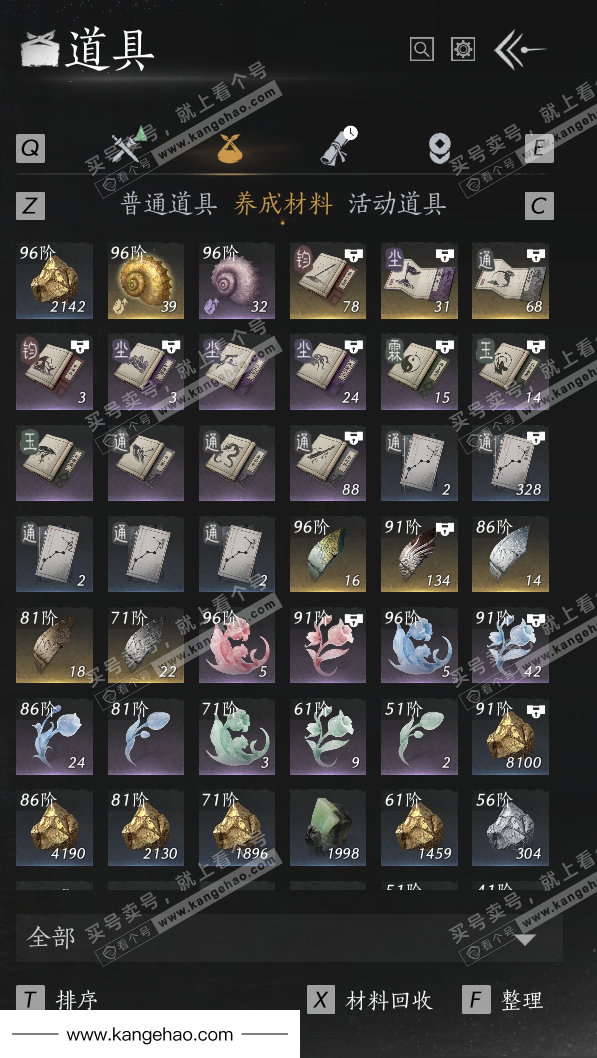This screenshot has width=597, height=1058.
Task: Select the 96阶 pink flower item
Action: (237, 646)
